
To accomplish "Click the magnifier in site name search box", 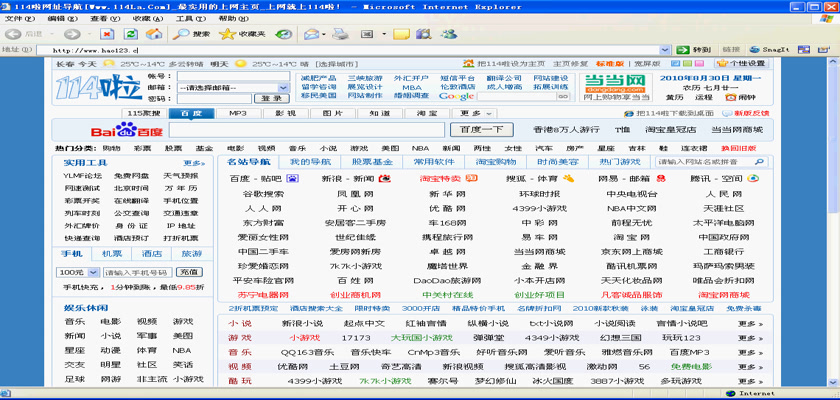I will pos(759,162).
